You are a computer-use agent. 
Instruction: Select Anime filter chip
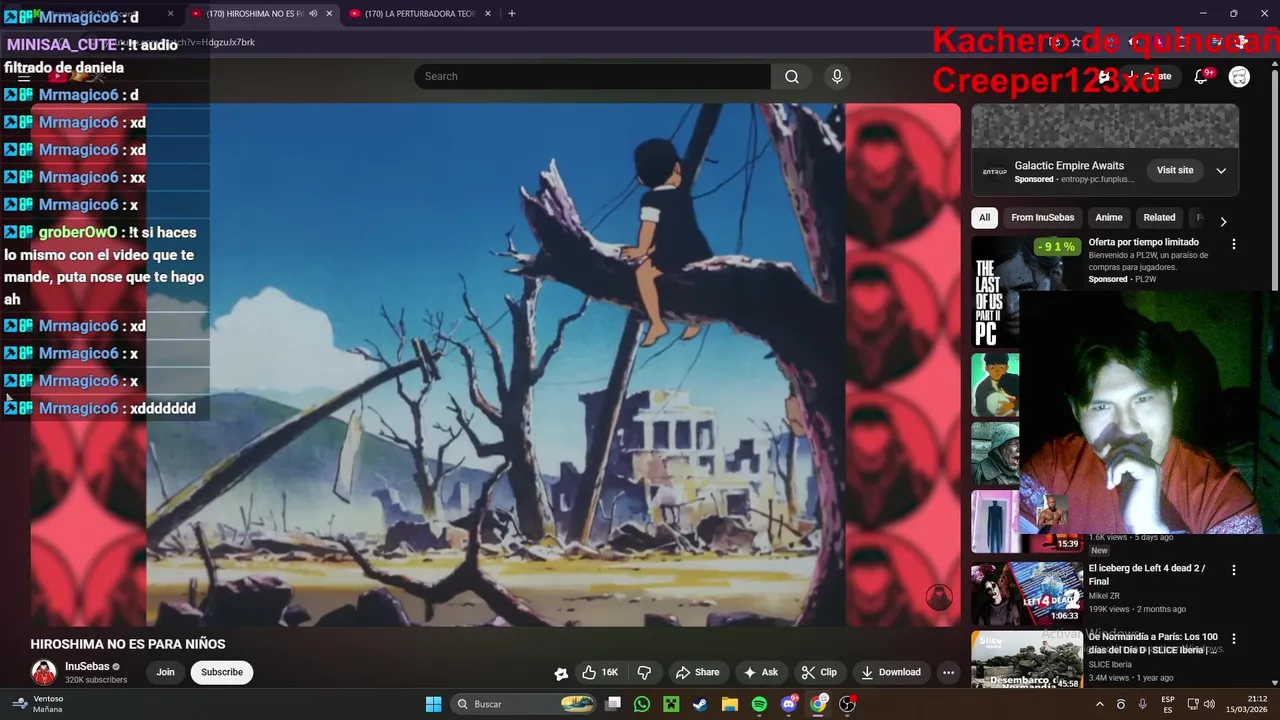click(1108, 218)
